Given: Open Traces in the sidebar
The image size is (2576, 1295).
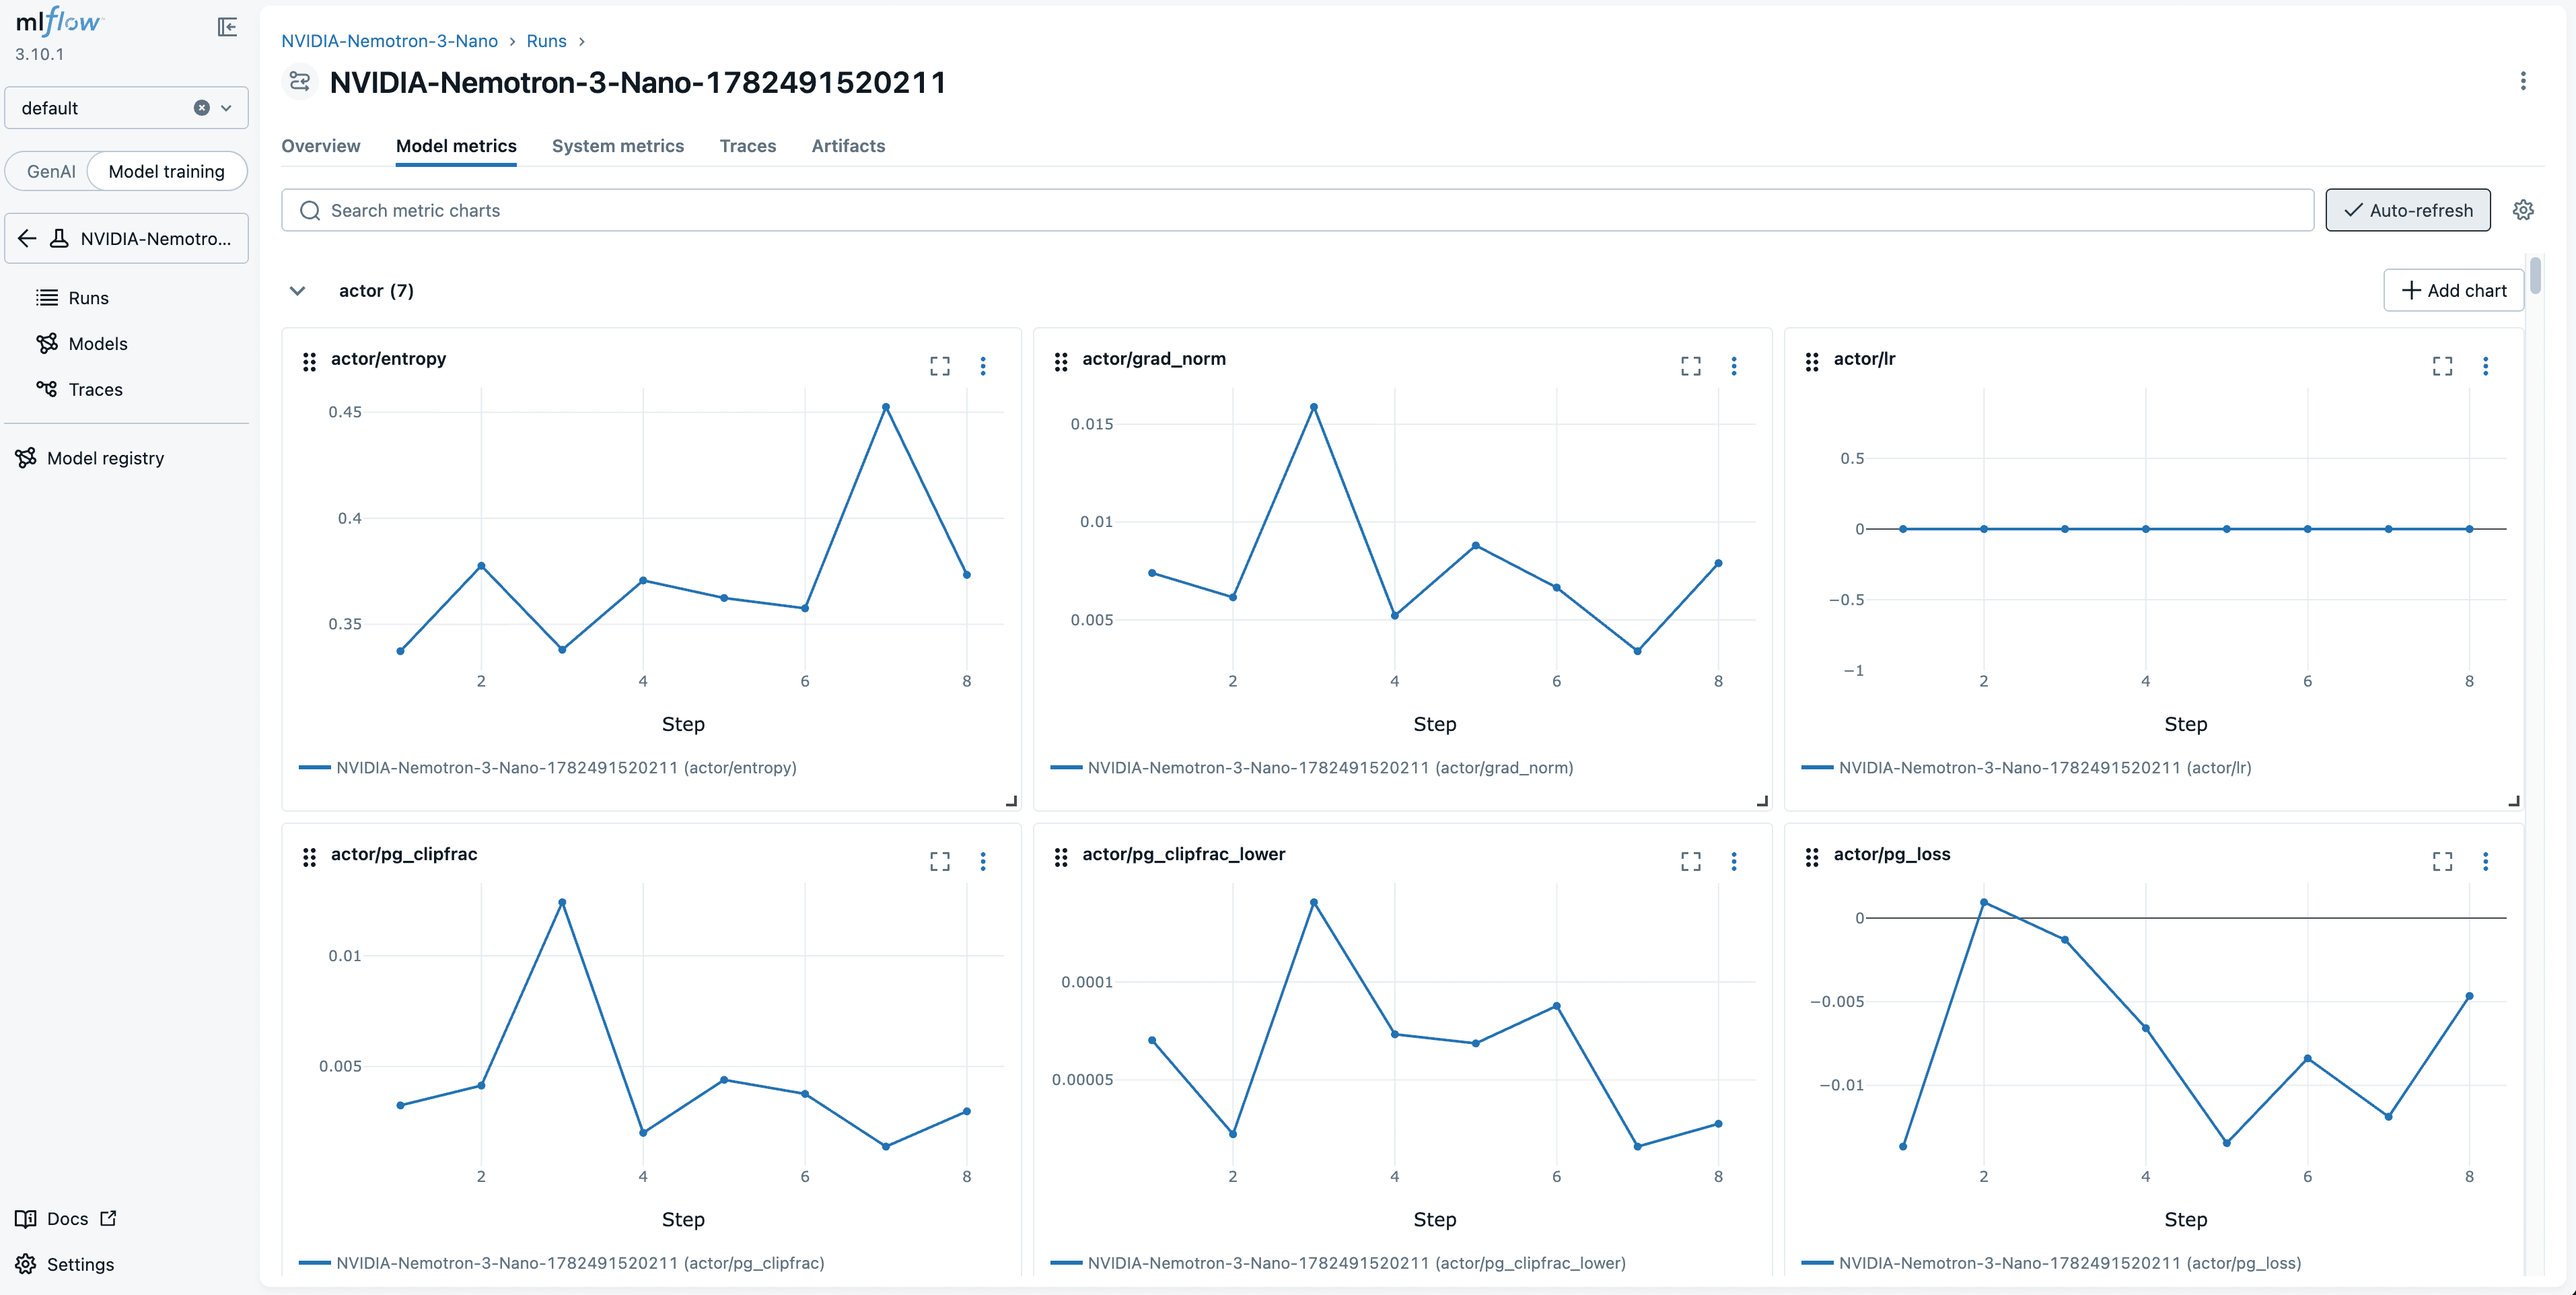Looking at the screenshot, I should (95, 389).
